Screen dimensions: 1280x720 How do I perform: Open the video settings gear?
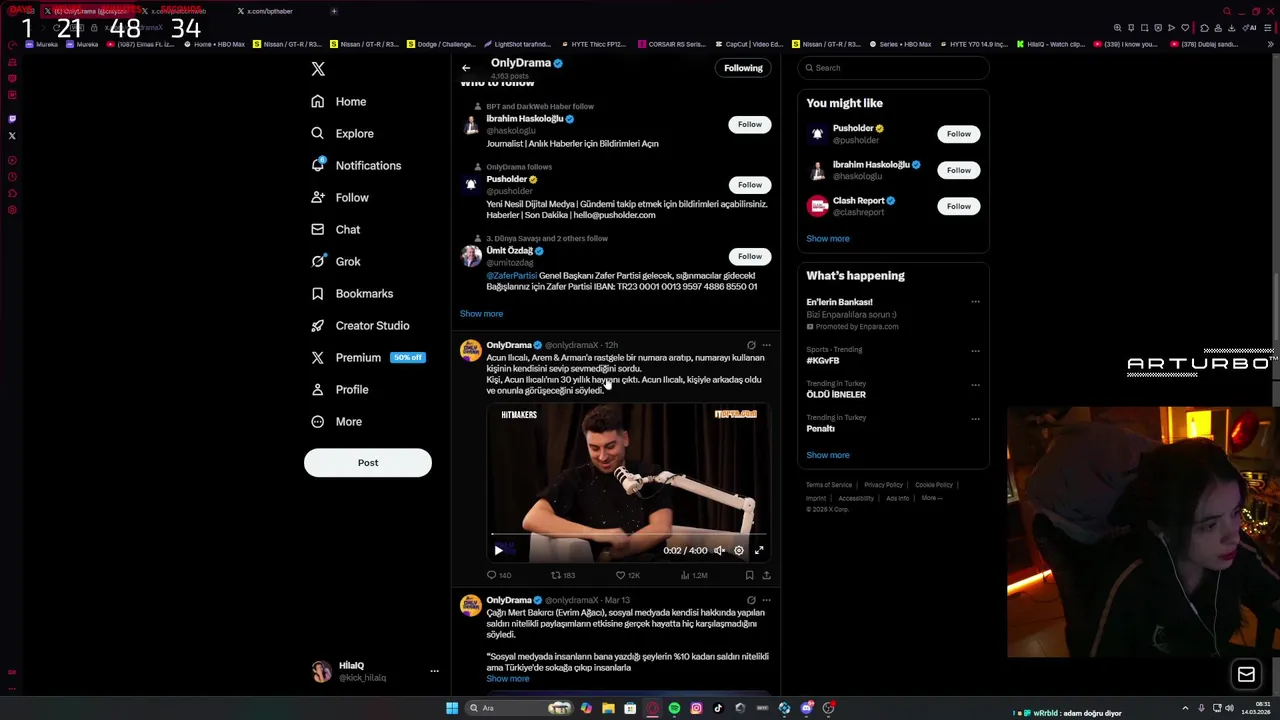point(739,550)
